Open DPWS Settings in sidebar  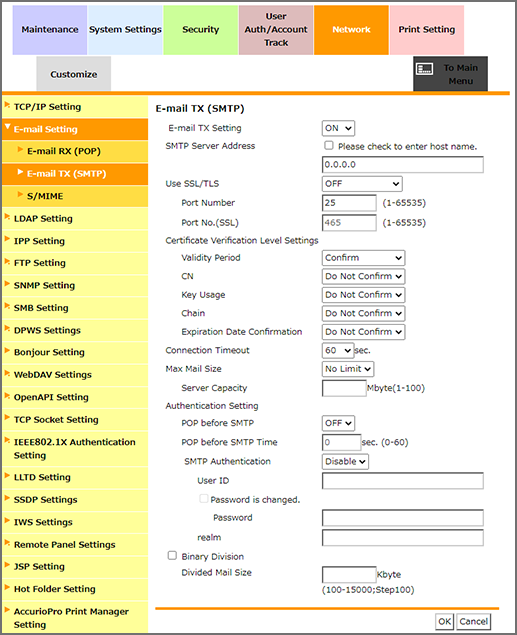(x=75, y=330)
